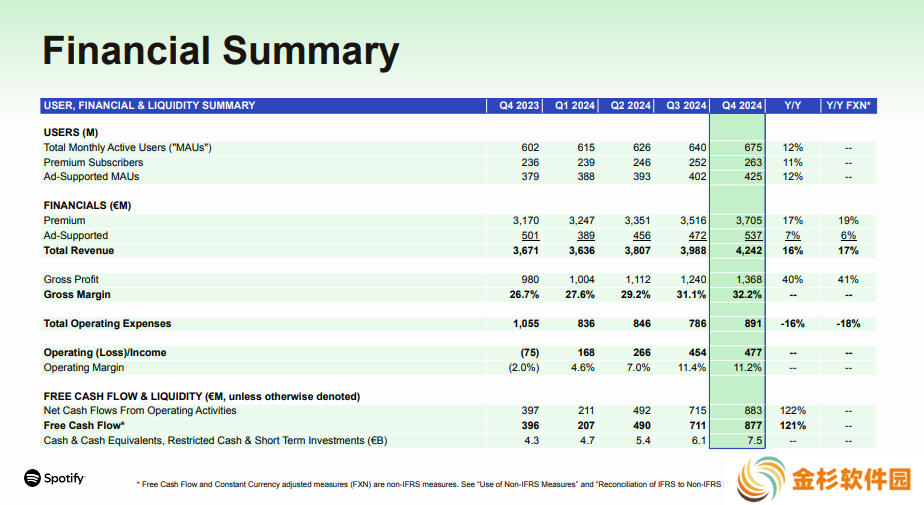Click the Y/Y FXN* column header

(x=848, y=105)
